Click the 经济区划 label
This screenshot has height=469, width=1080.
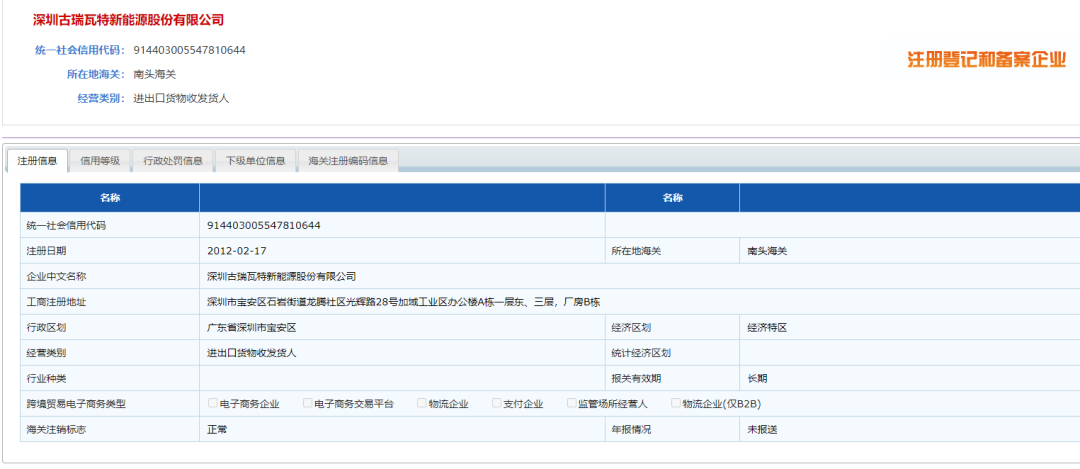[632, 328]
